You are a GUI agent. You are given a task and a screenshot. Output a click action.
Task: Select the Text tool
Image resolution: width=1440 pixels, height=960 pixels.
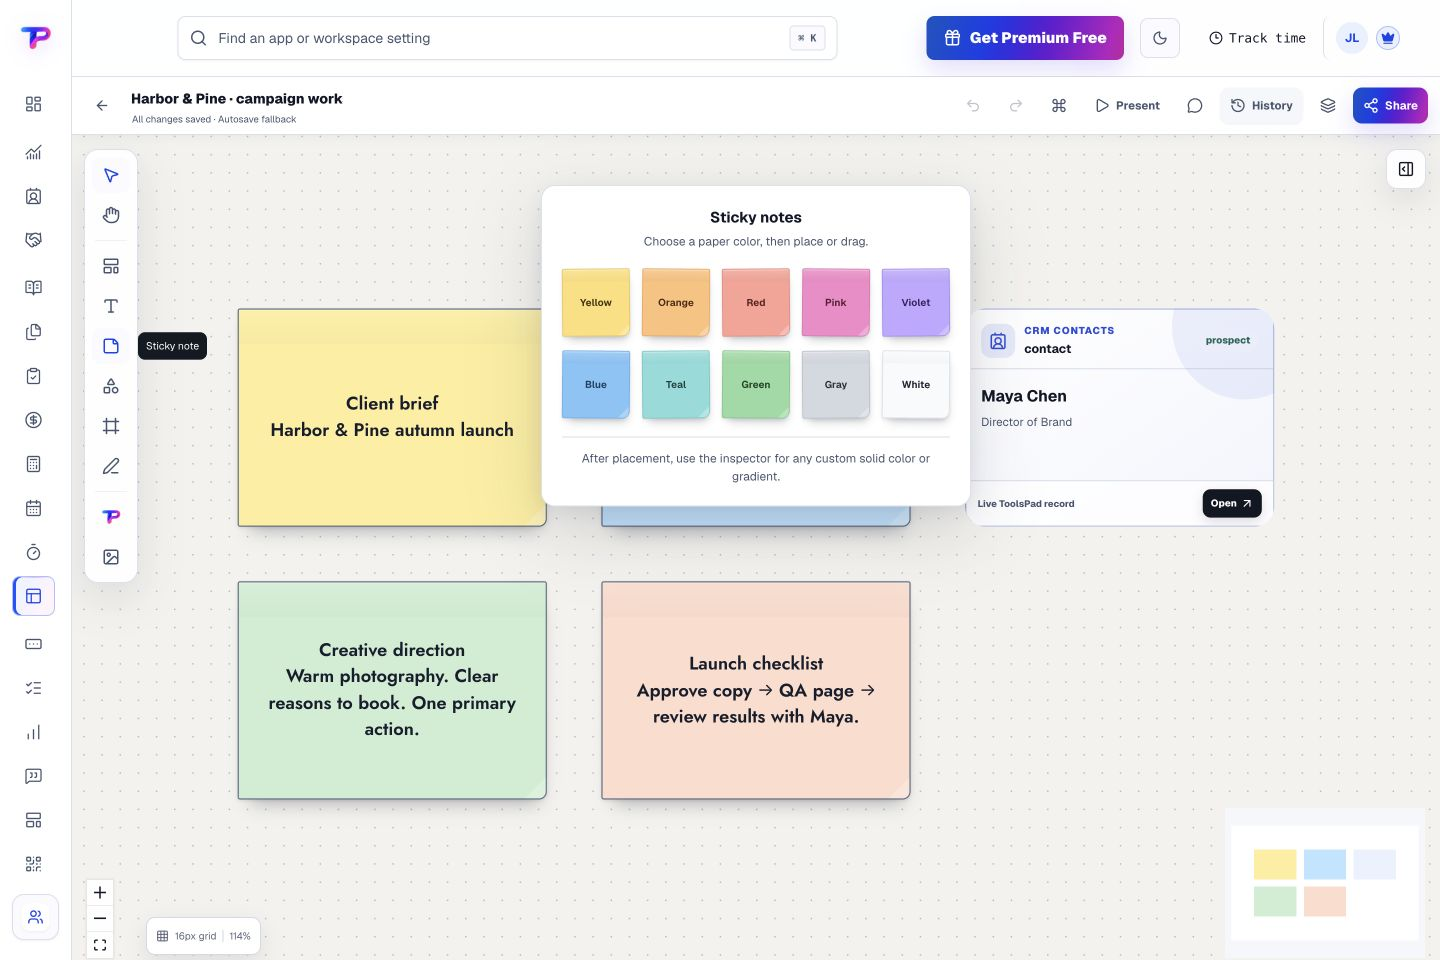[111, 306]
